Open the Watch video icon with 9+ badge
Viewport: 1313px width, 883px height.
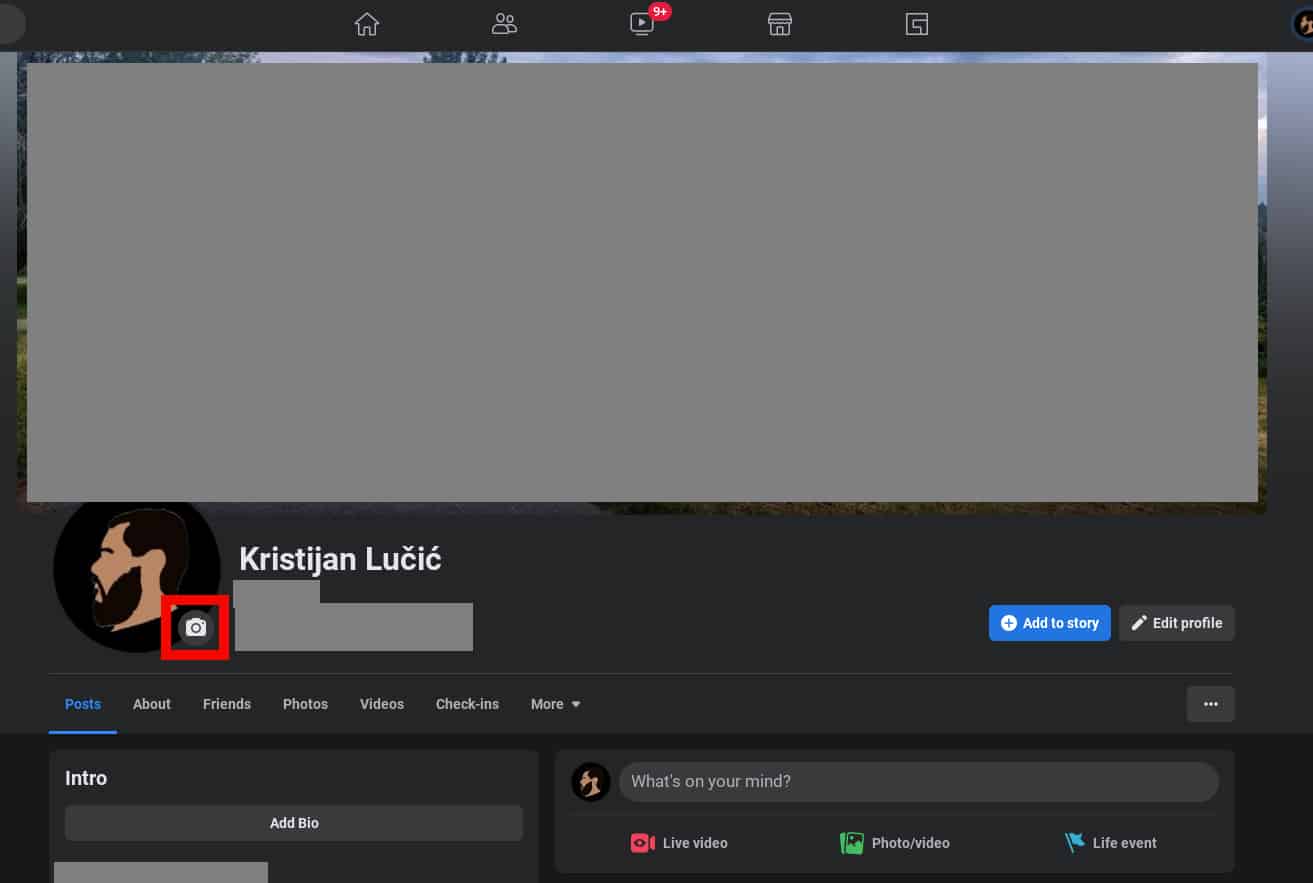pyautogui.click(x=642, y=24)
